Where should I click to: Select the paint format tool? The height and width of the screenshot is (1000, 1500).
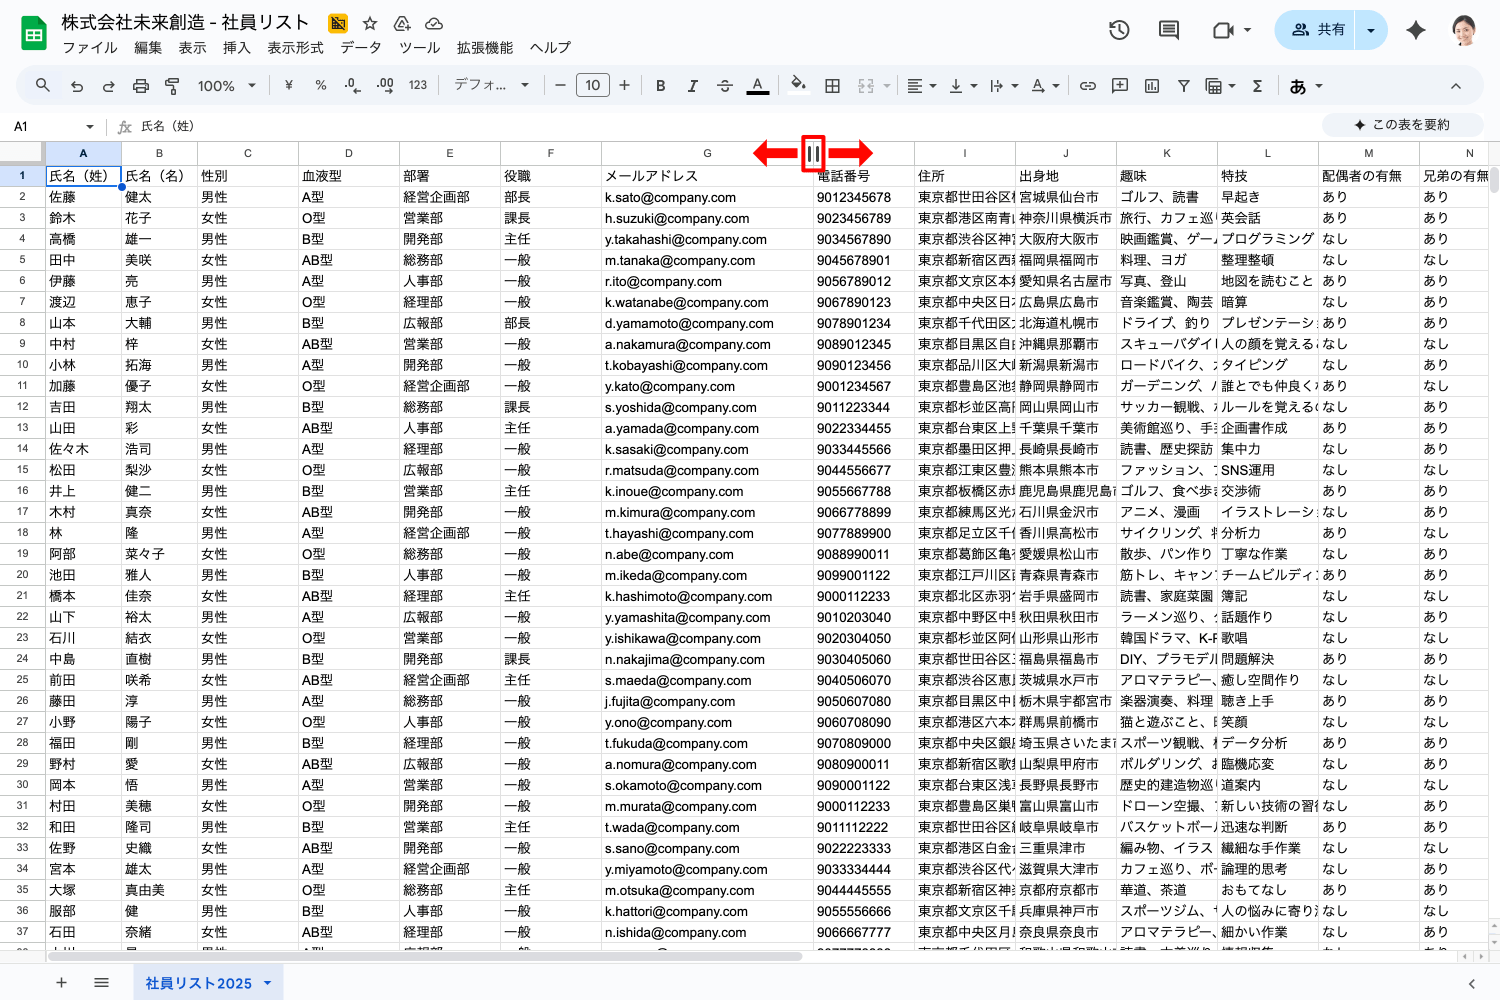172,86
